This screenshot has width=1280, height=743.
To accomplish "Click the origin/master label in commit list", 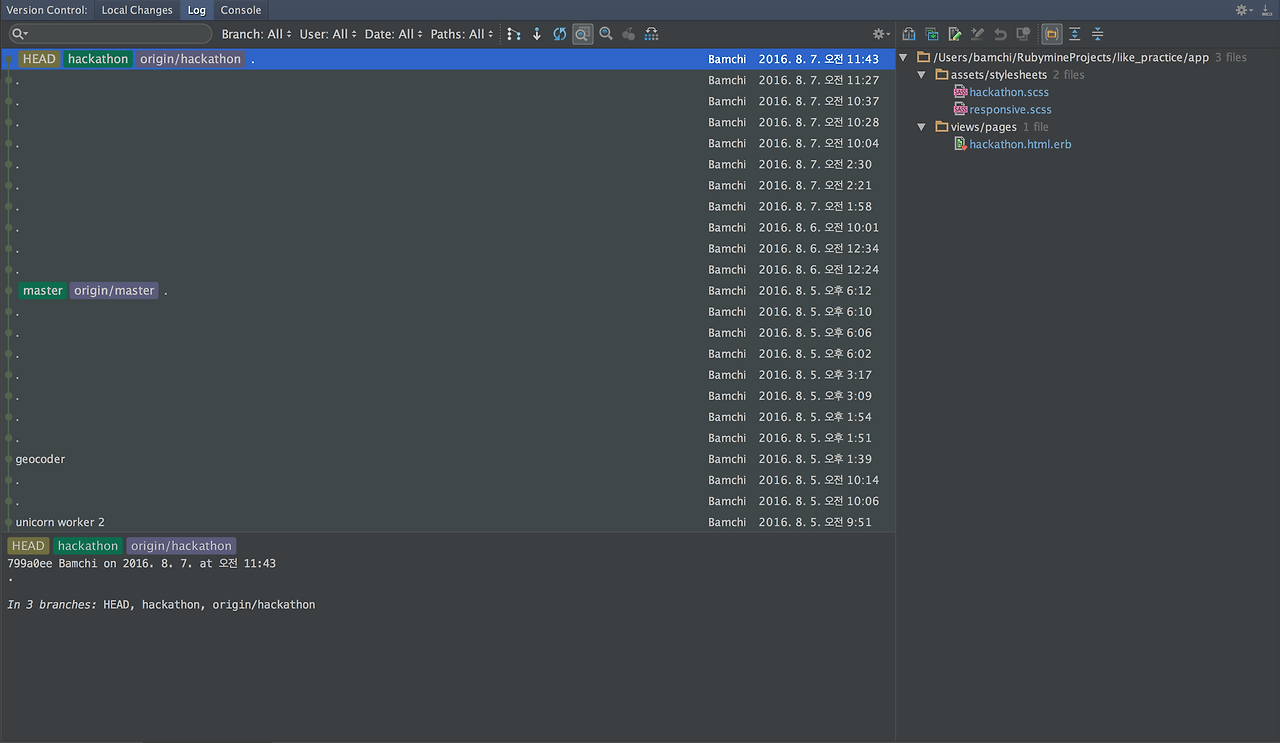I will point(114,291).
